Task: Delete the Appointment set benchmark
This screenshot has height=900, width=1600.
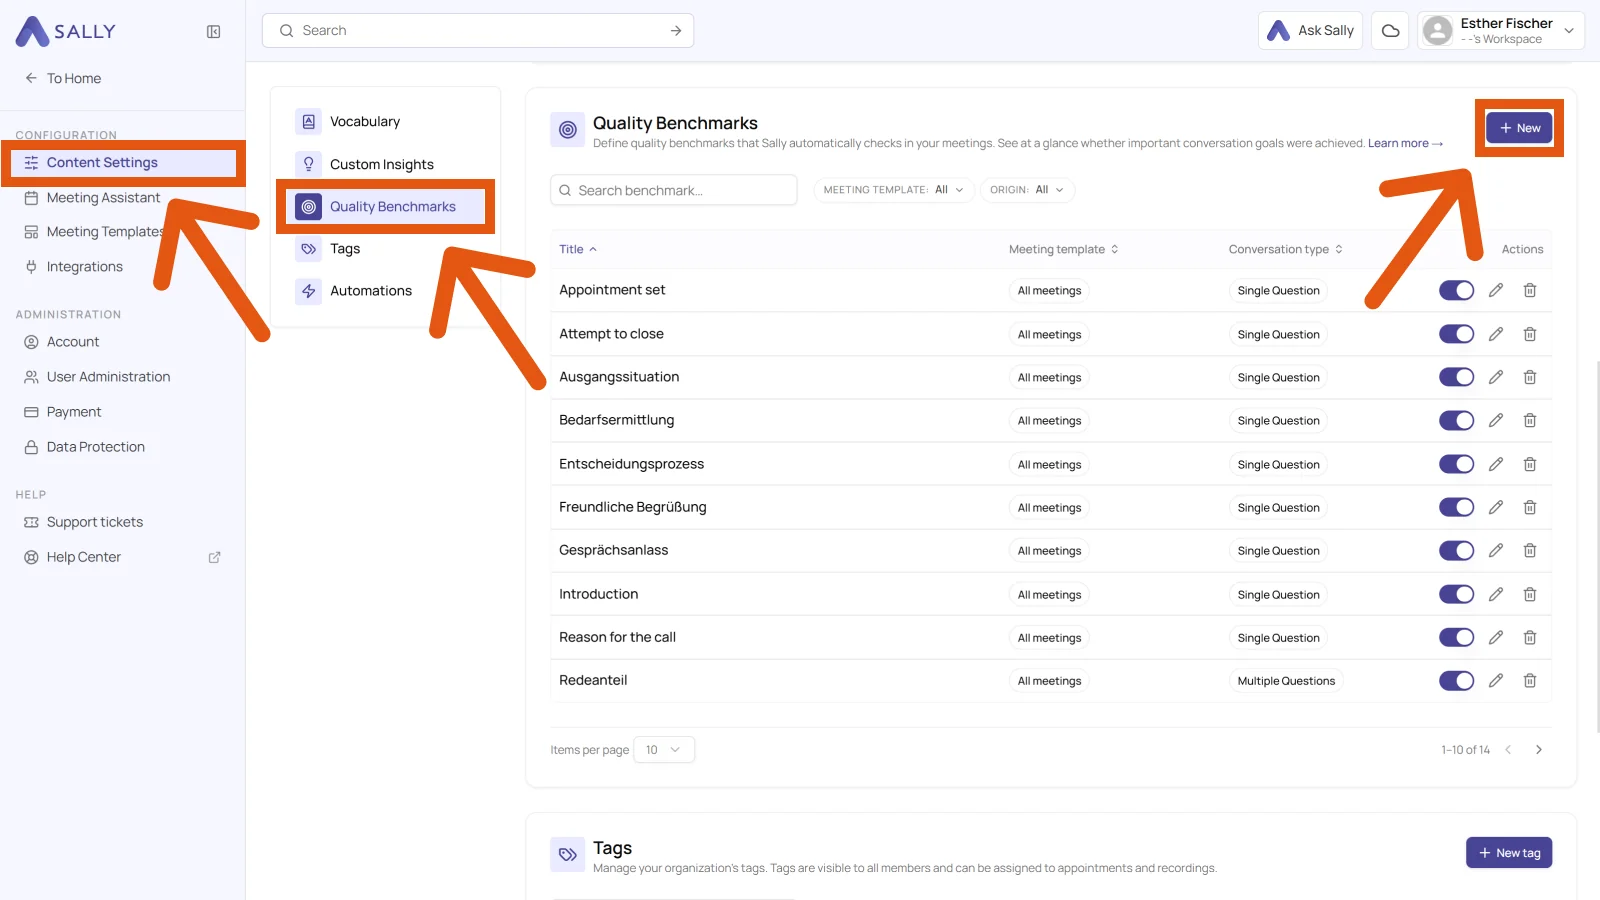Action: [1530, 290]
